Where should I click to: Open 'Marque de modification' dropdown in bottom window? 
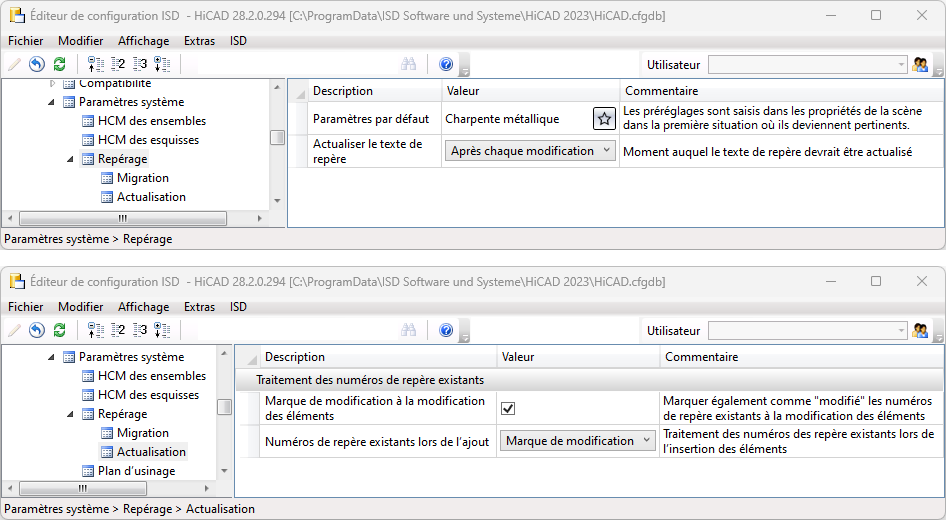577,441
